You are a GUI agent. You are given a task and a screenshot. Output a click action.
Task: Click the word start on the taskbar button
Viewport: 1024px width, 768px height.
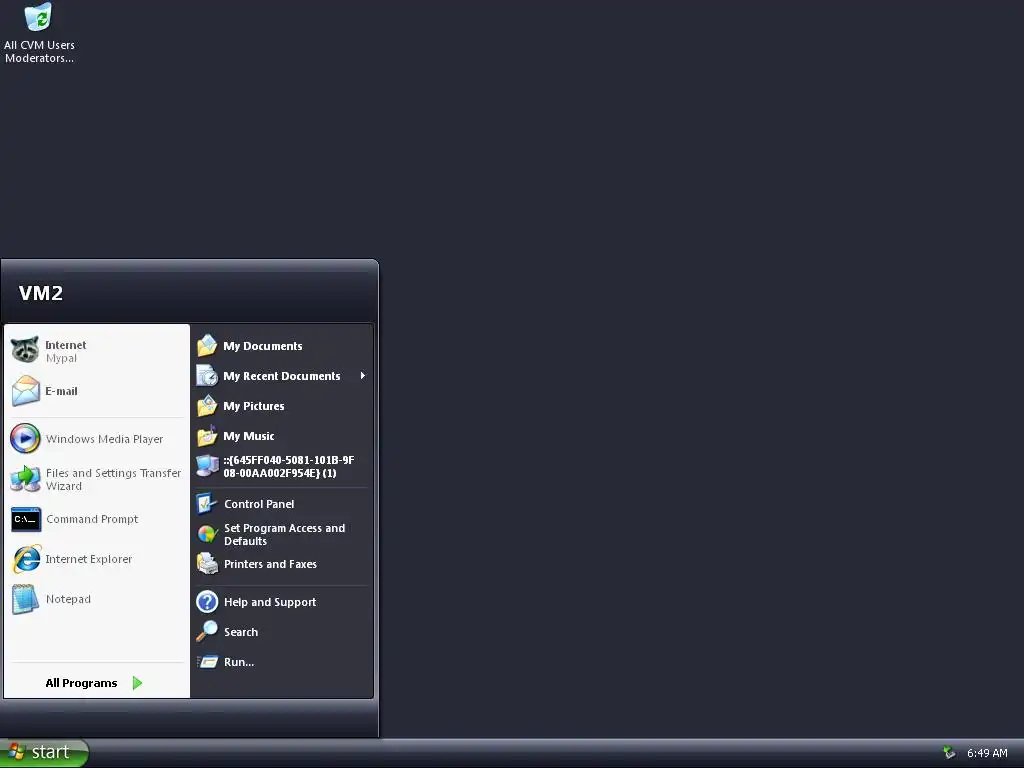[50, 752]
